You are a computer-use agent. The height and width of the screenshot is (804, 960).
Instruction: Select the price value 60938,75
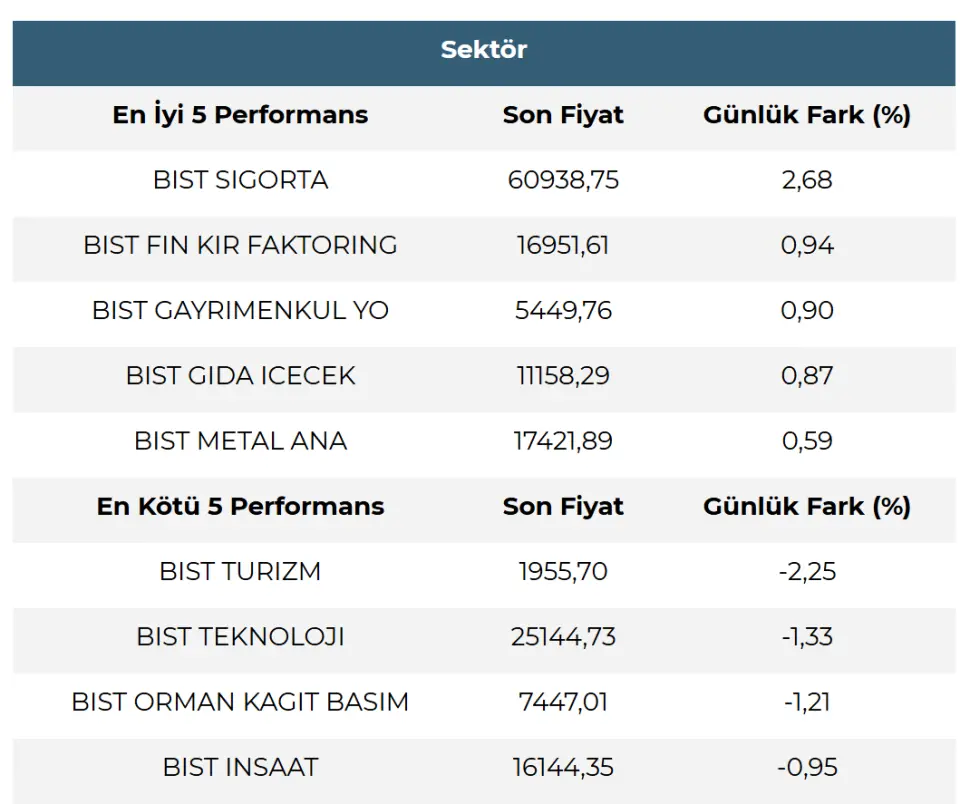pos(563,180)
